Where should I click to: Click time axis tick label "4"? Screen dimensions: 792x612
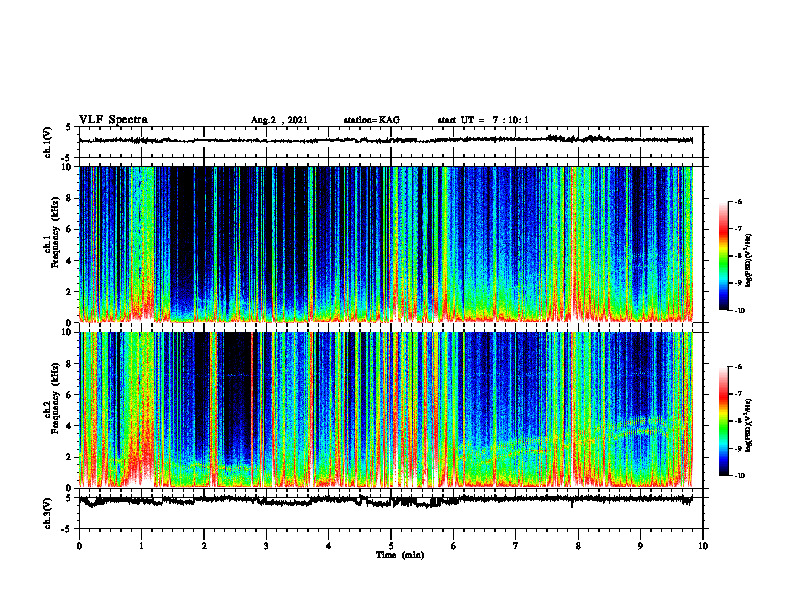point(329,546)
